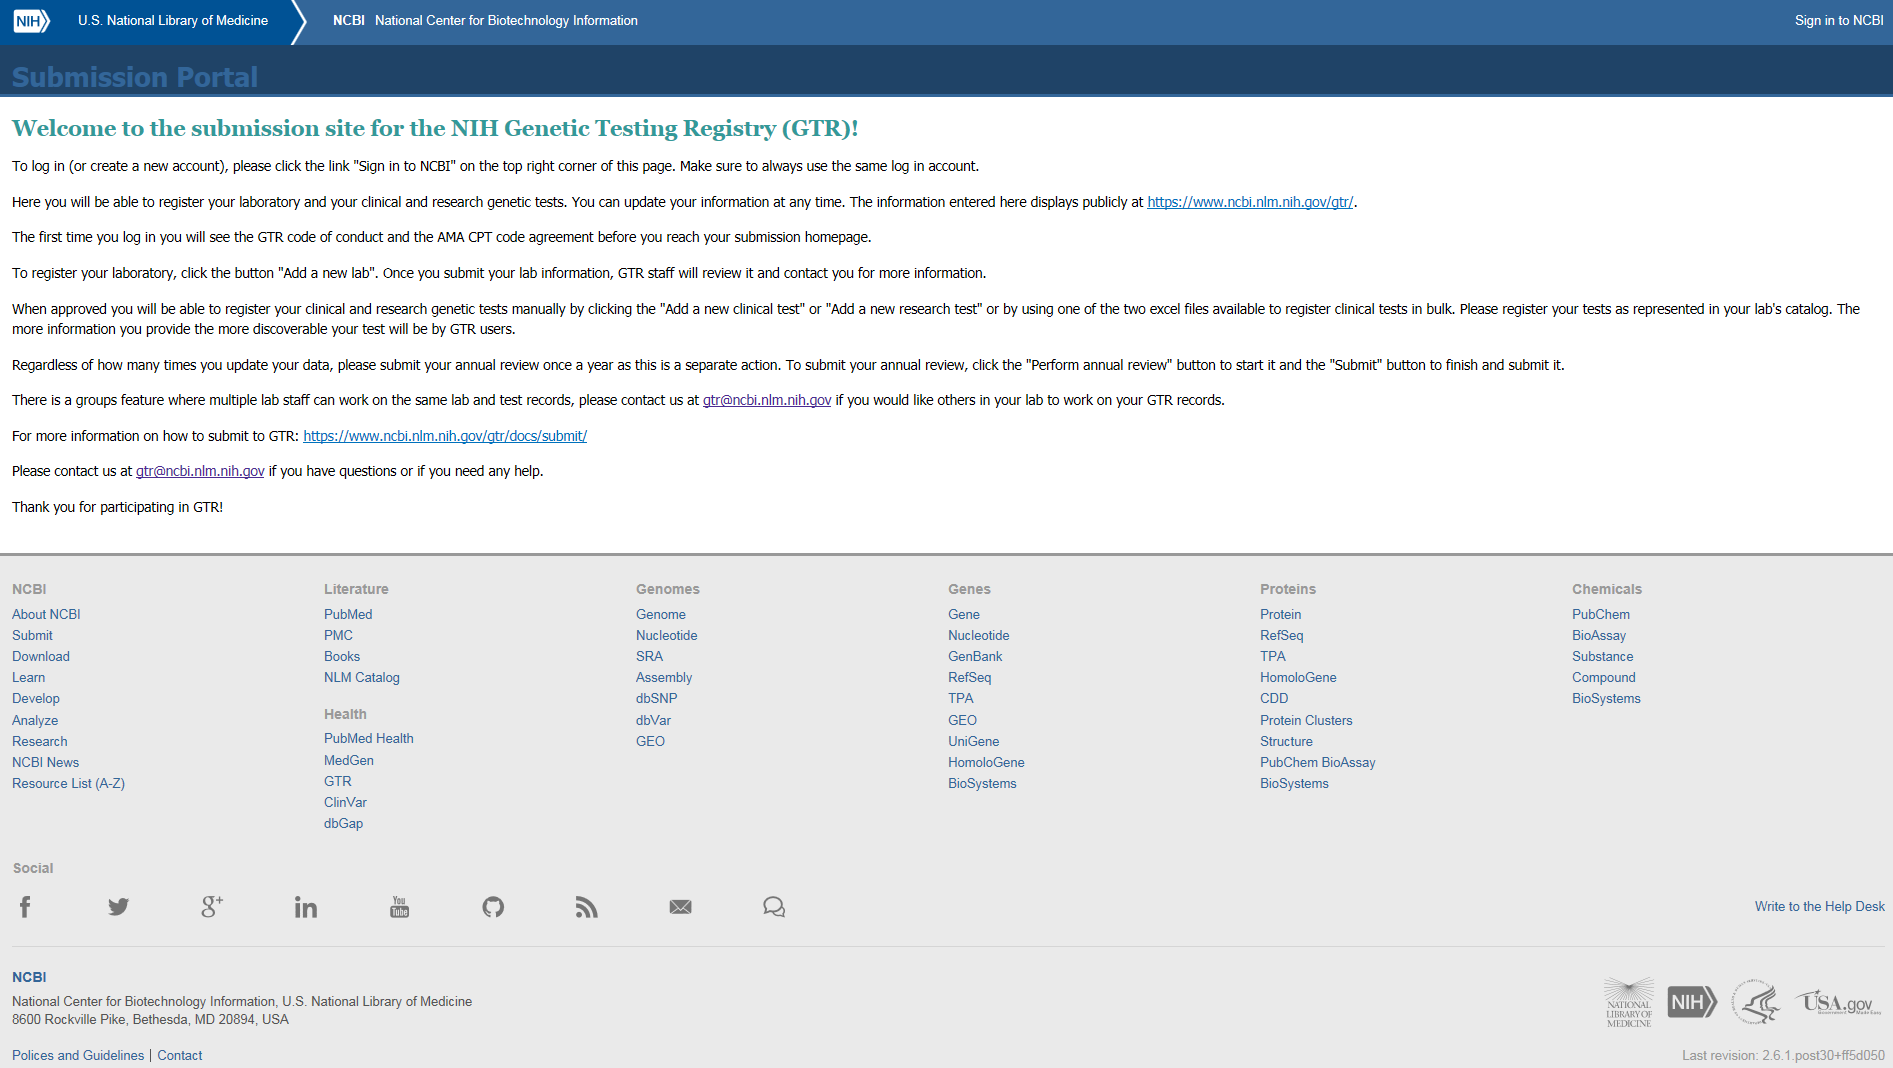The height and width of the screenshot is (1068, 1893).
Task: Click the NIH logo in the footer
Action: pos(1692,1002)
